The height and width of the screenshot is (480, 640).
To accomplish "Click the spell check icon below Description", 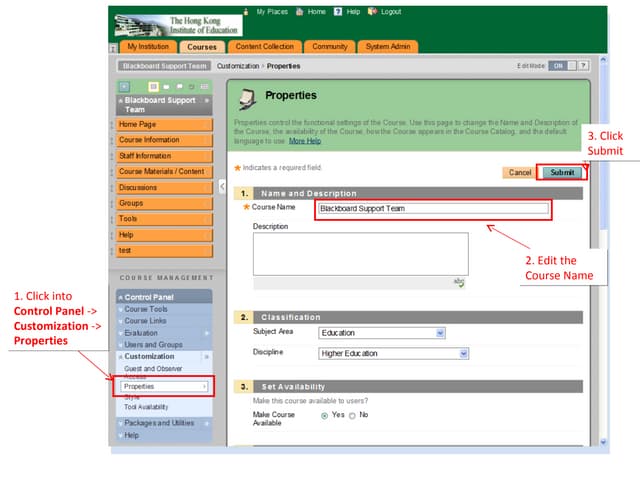I will [459, 282].
